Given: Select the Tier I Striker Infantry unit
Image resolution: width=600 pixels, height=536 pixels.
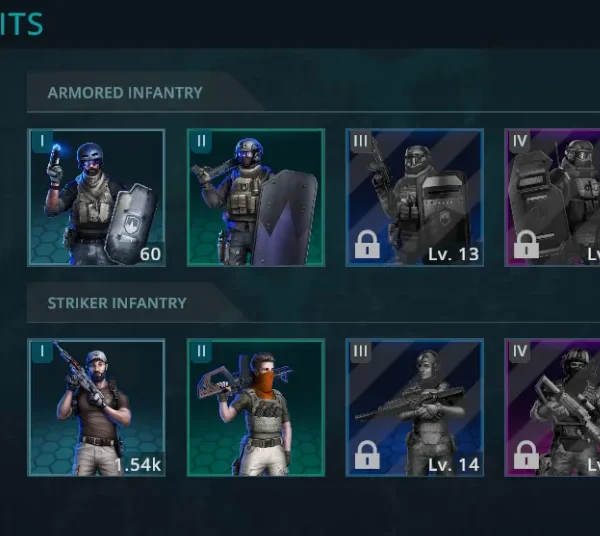Looking at the screenshot, I should coord(96,407).
